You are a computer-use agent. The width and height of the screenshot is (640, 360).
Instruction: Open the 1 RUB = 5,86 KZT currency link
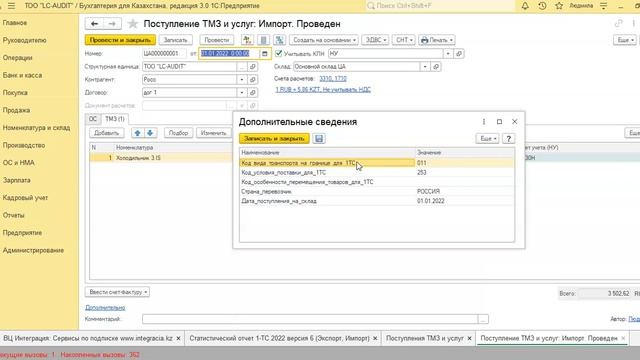[x=323, y=90]
